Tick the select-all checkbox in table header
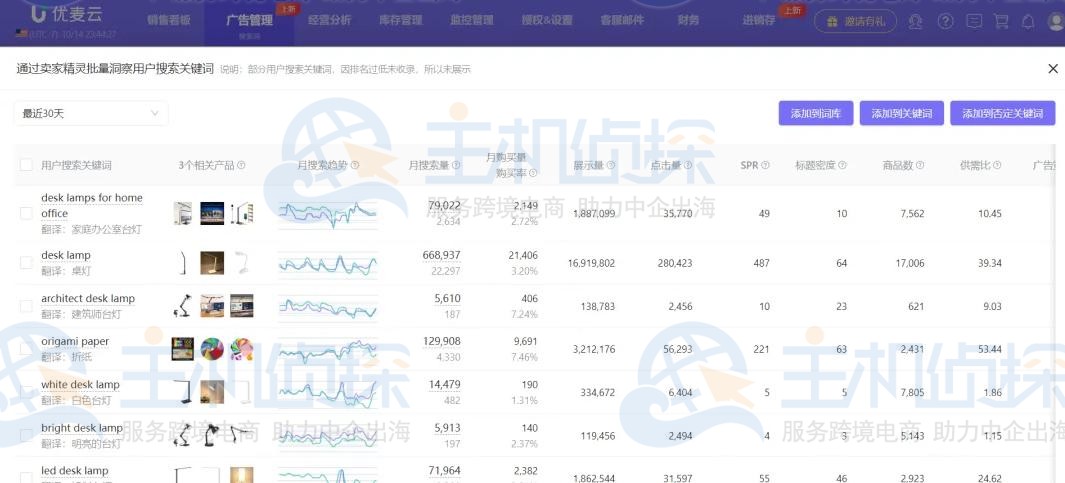The height and width of the screenshot is (483, 1065). click(x=26, y=164)
